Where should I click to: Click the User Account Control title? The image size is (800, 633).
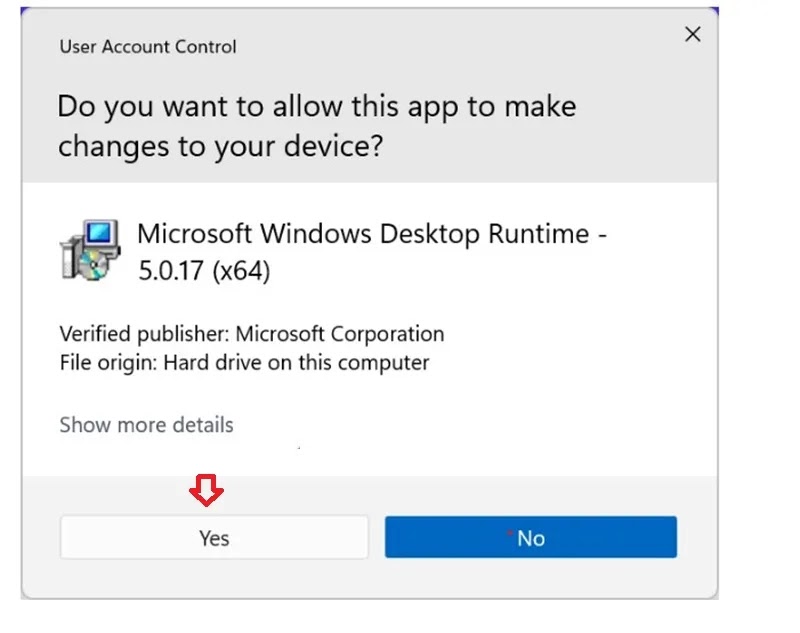pos(148,47)
